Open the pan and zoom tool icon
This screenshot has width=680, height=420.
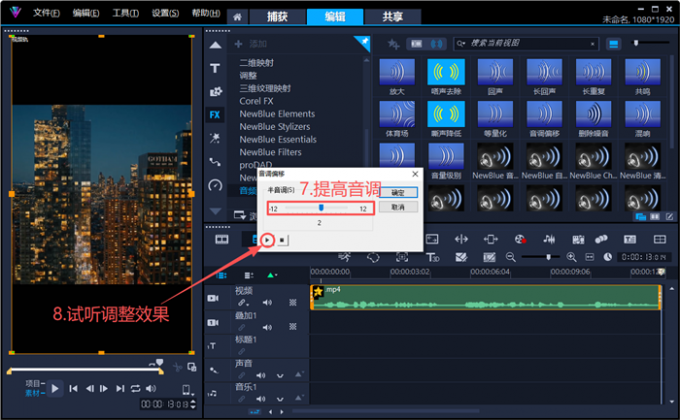(402, 257)
